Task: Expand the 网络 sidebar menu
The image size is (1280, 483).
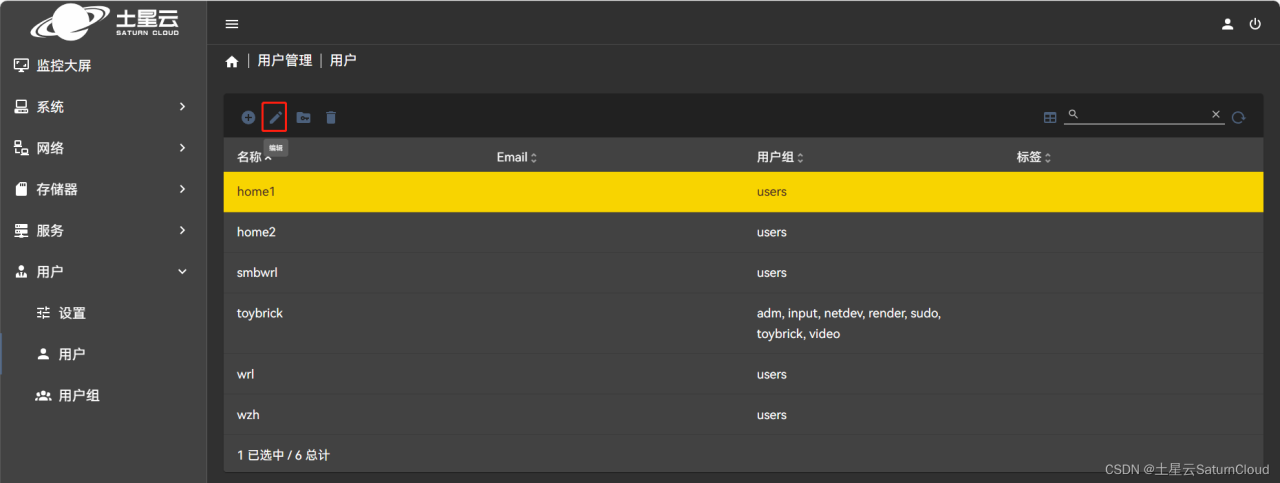Action: coord(100,148)
